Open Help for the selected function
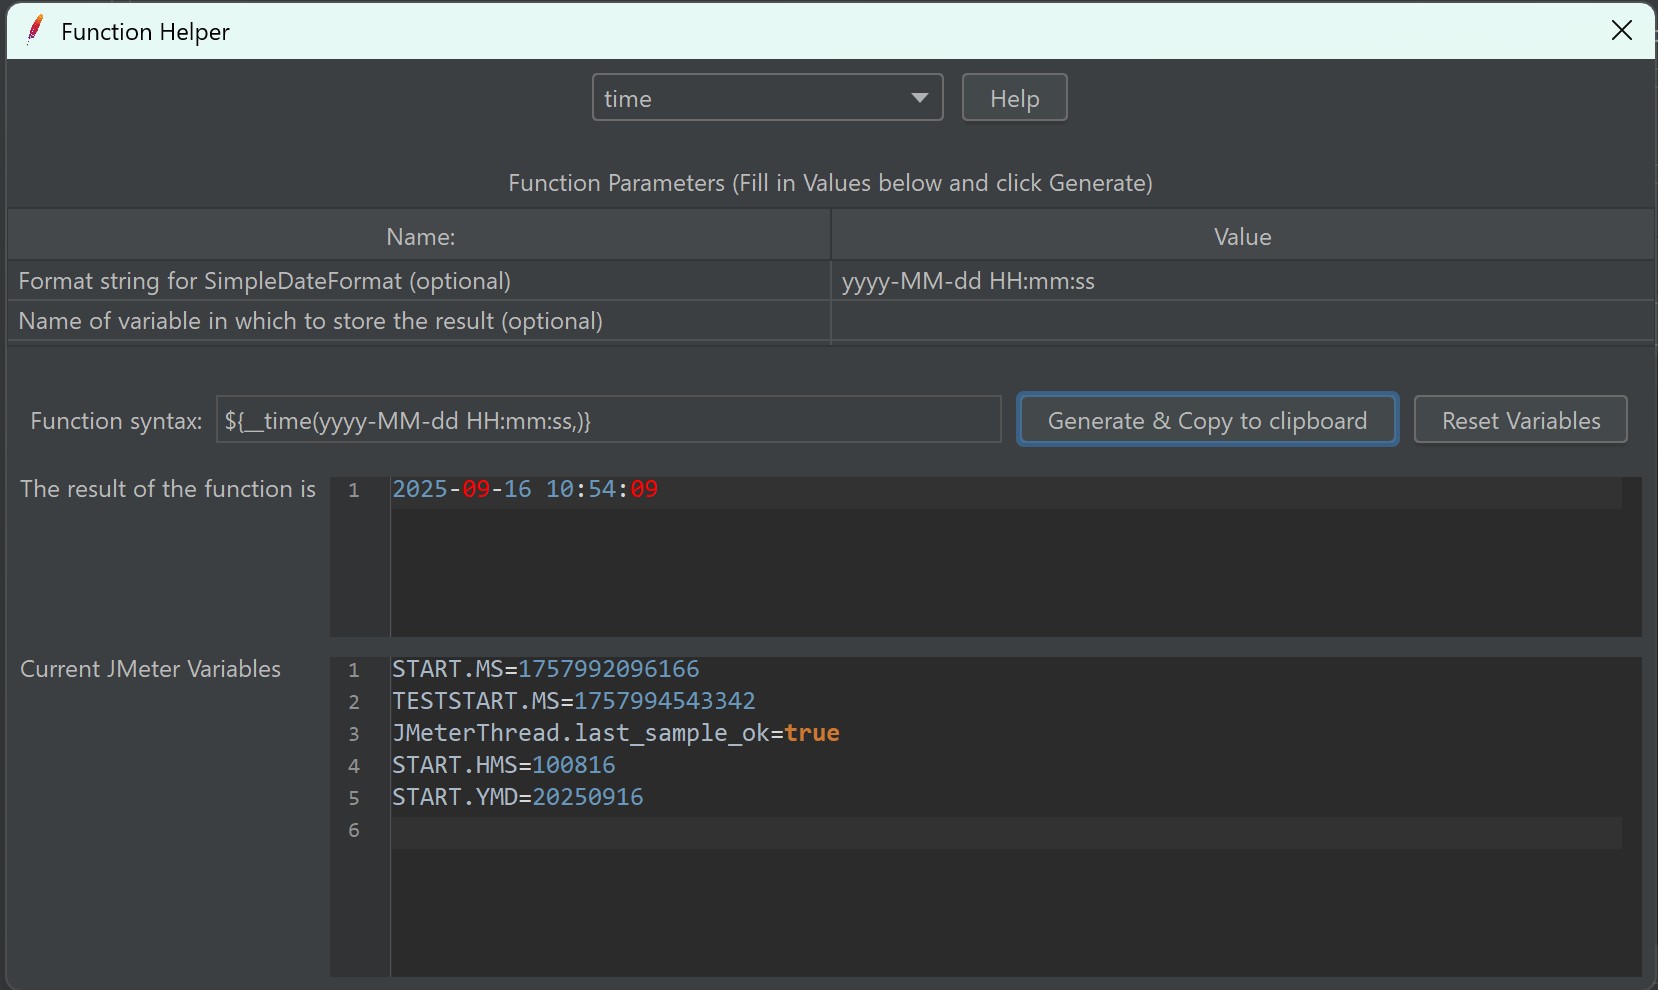This screenshot has width=1658, height=990. tap(1014, 98)
